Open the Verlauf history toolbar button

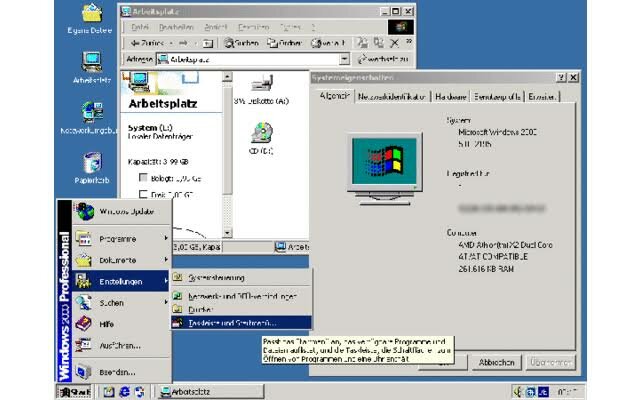(328, 43)
